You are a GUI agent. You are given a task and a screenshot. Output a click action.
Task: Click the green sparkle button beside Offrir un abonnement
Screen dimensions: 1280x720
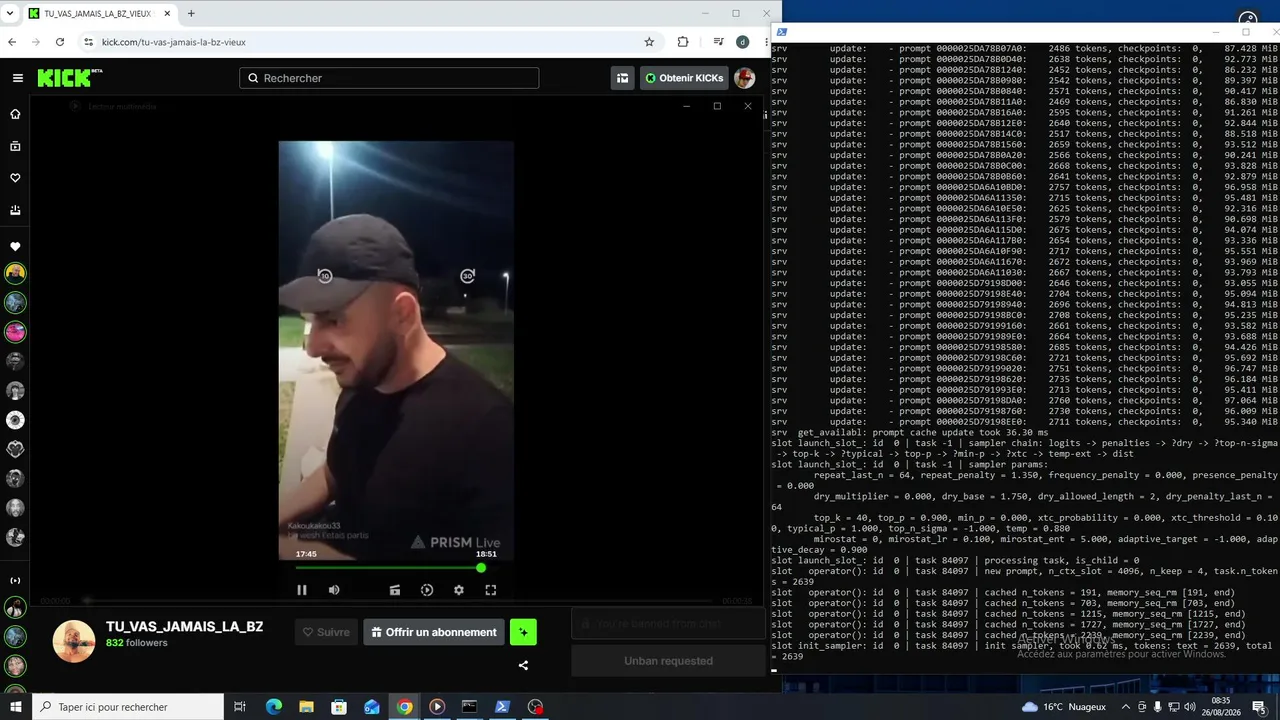point(523,632)
